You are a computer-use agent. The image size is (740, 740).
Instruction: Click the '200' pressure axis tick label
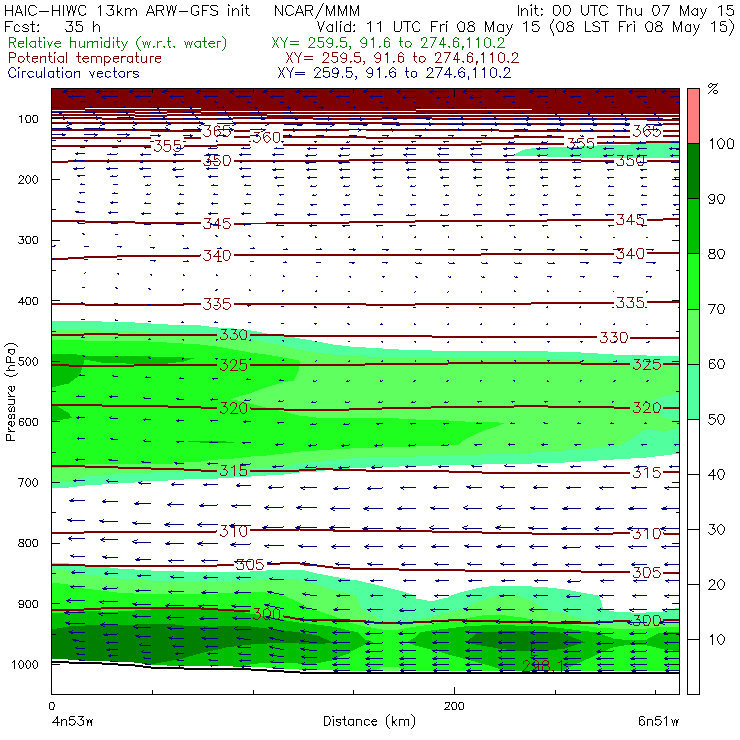pyautogui.click(x=28, y=179)
